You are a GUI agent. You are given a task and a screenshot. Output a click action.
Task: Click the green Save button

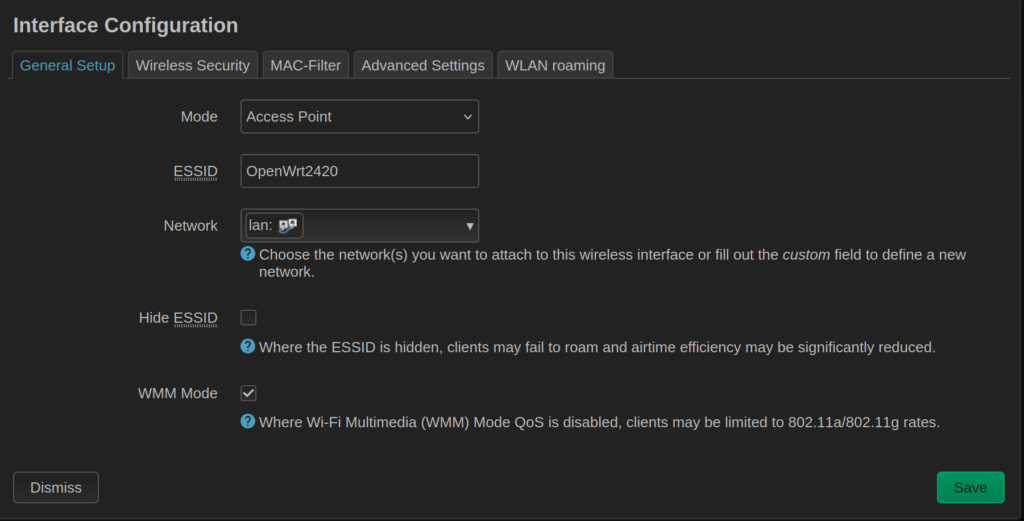970,487
